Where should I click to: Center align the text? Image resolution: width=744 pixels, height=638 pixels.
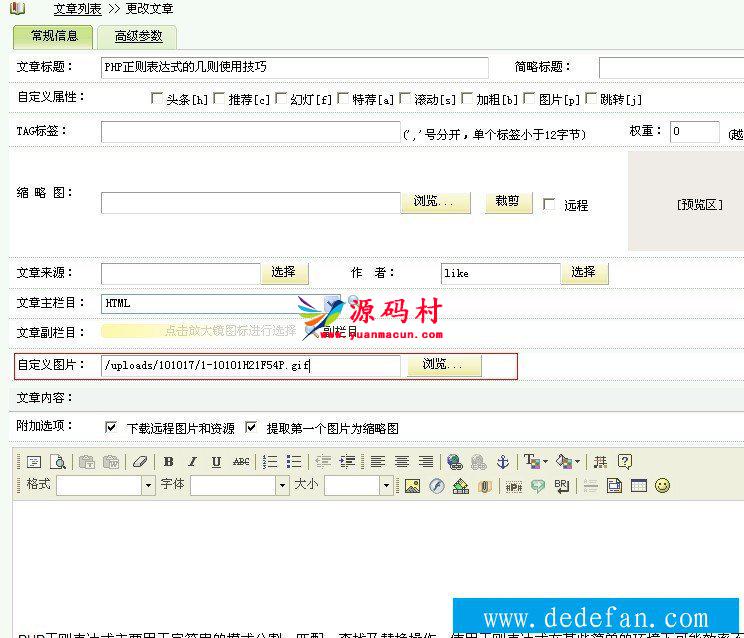pos(402,462)
